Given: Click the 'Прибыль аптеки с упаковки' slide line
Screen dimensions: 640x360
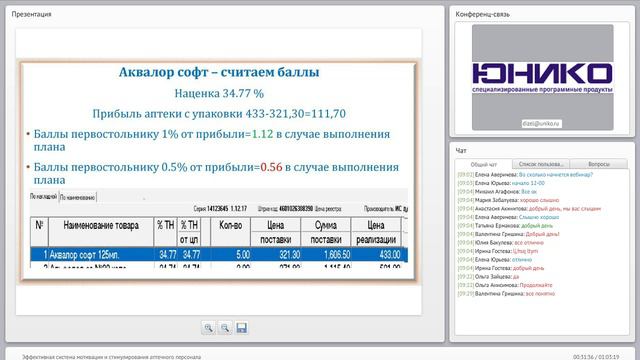Looking at the screenshot, I should [219, 113].
